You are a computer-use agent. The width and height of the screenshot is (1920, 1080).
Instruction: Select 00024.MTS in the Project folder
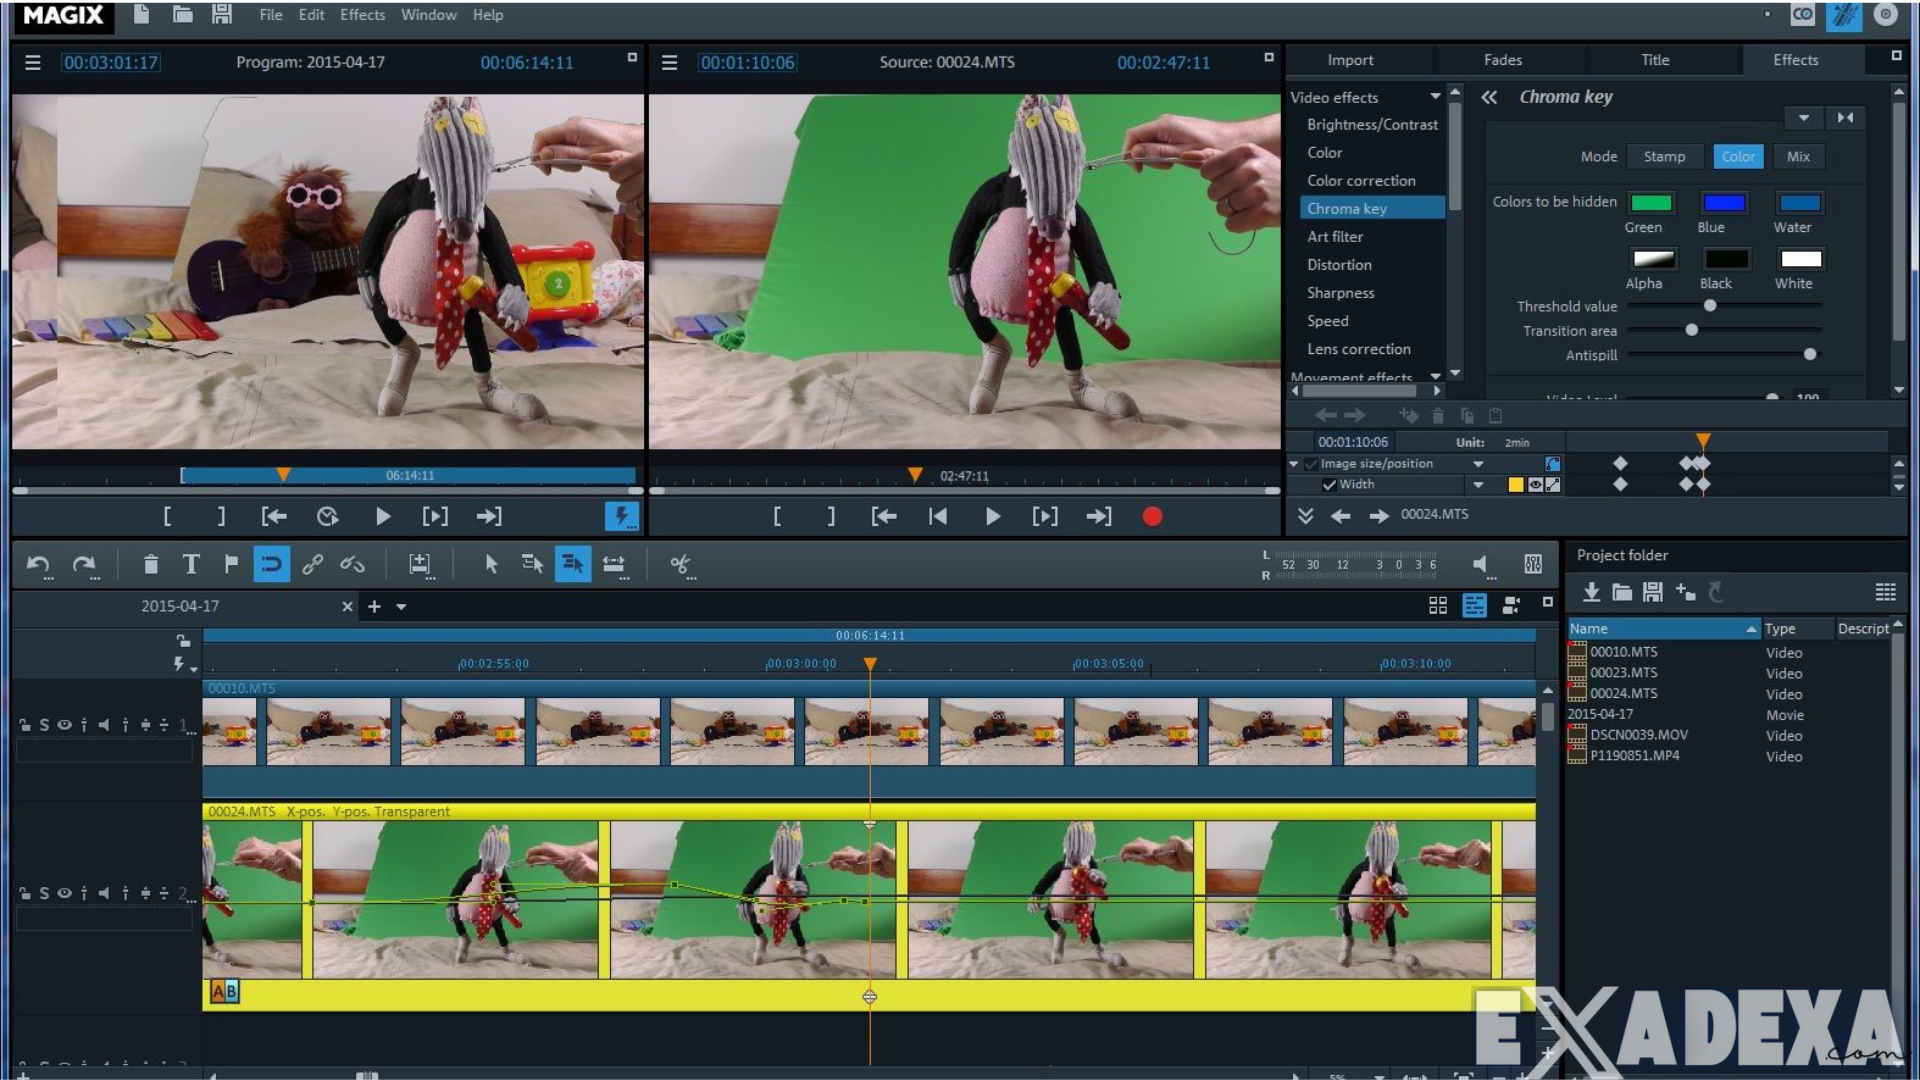(x=1622, y=693)
